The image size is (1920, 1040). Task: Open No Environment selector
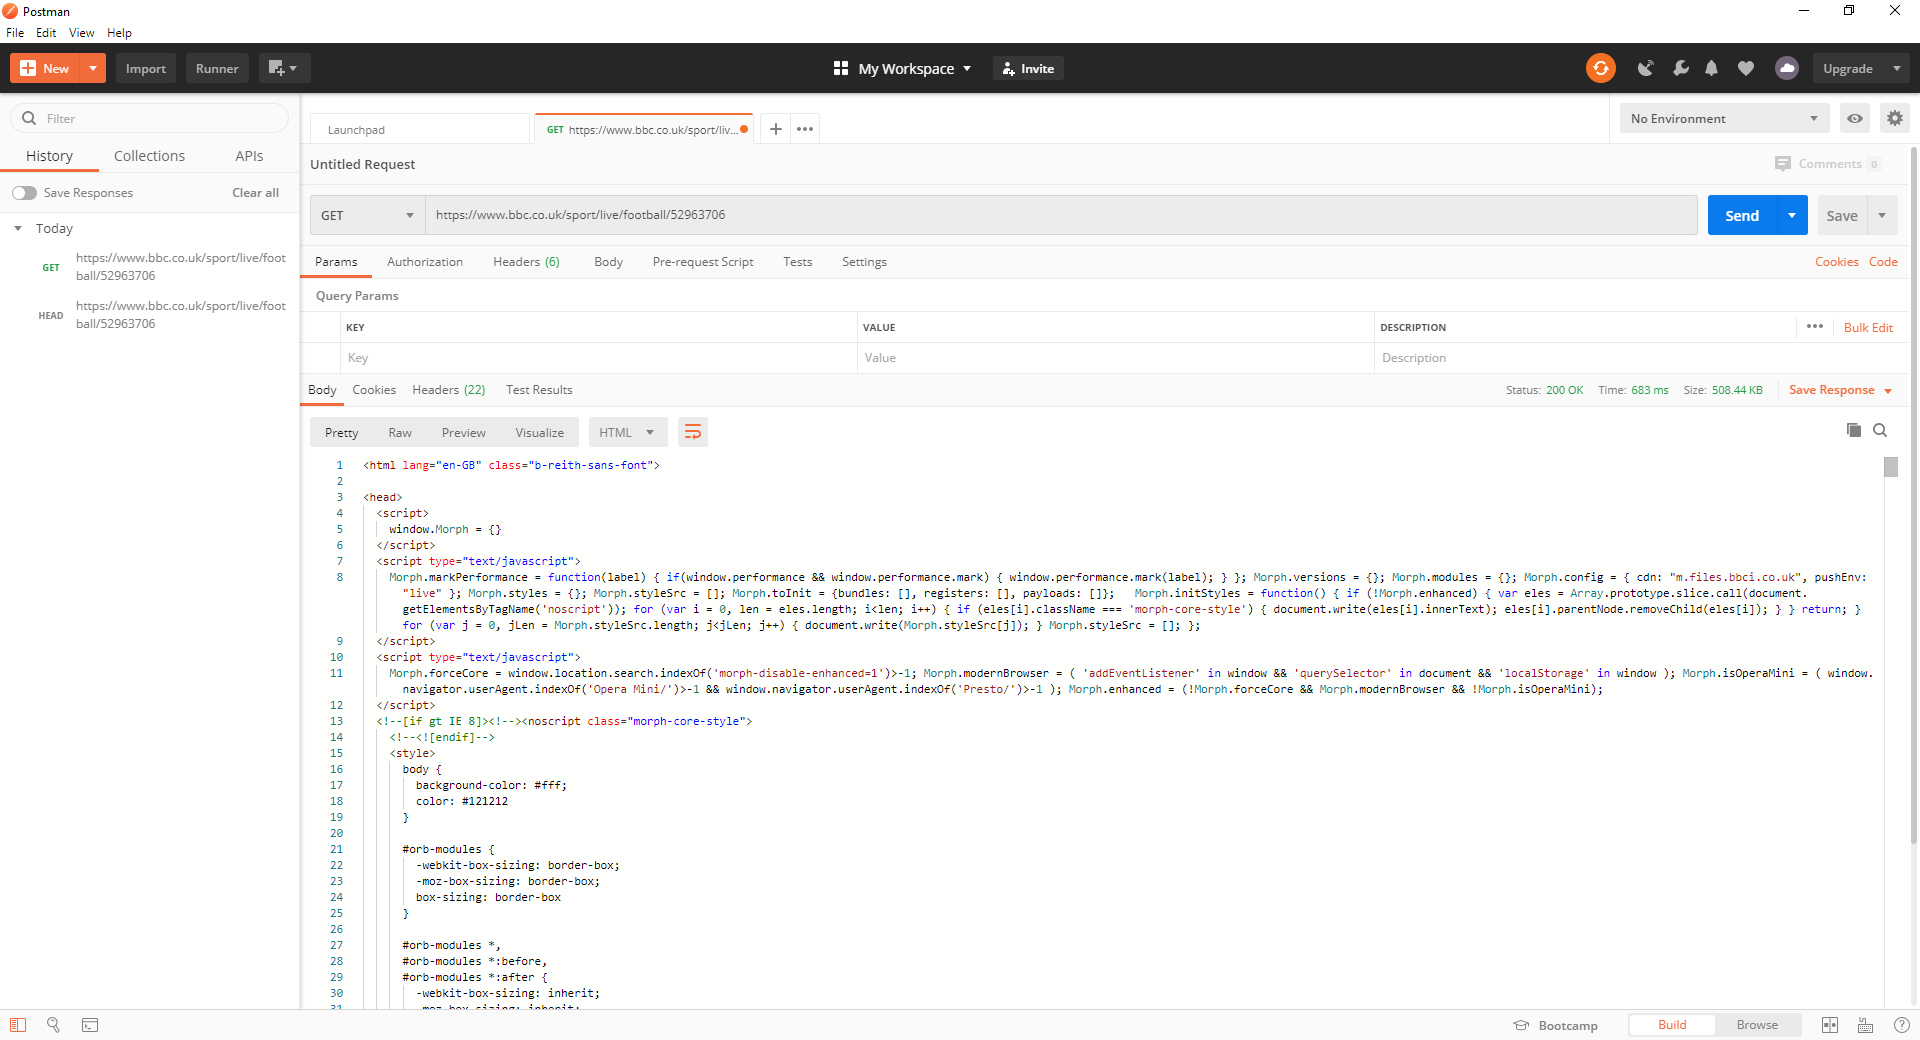click(x=1724, y=118)
